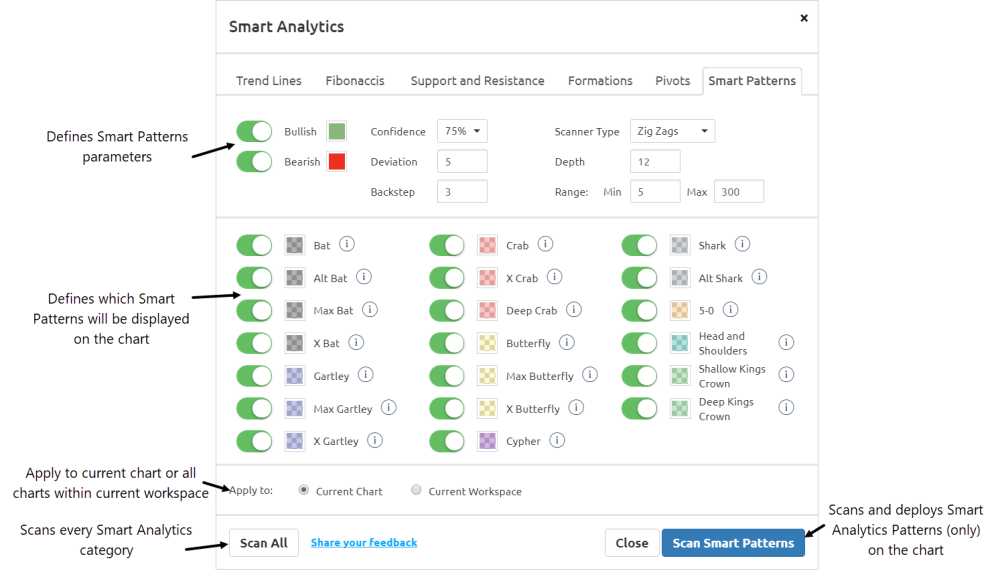Image resolution: width=1000 pixels, height=581 pixels.
Task: Change the Max Gartley color swatch
Action: pyautogui.click(x=295, y=408)
